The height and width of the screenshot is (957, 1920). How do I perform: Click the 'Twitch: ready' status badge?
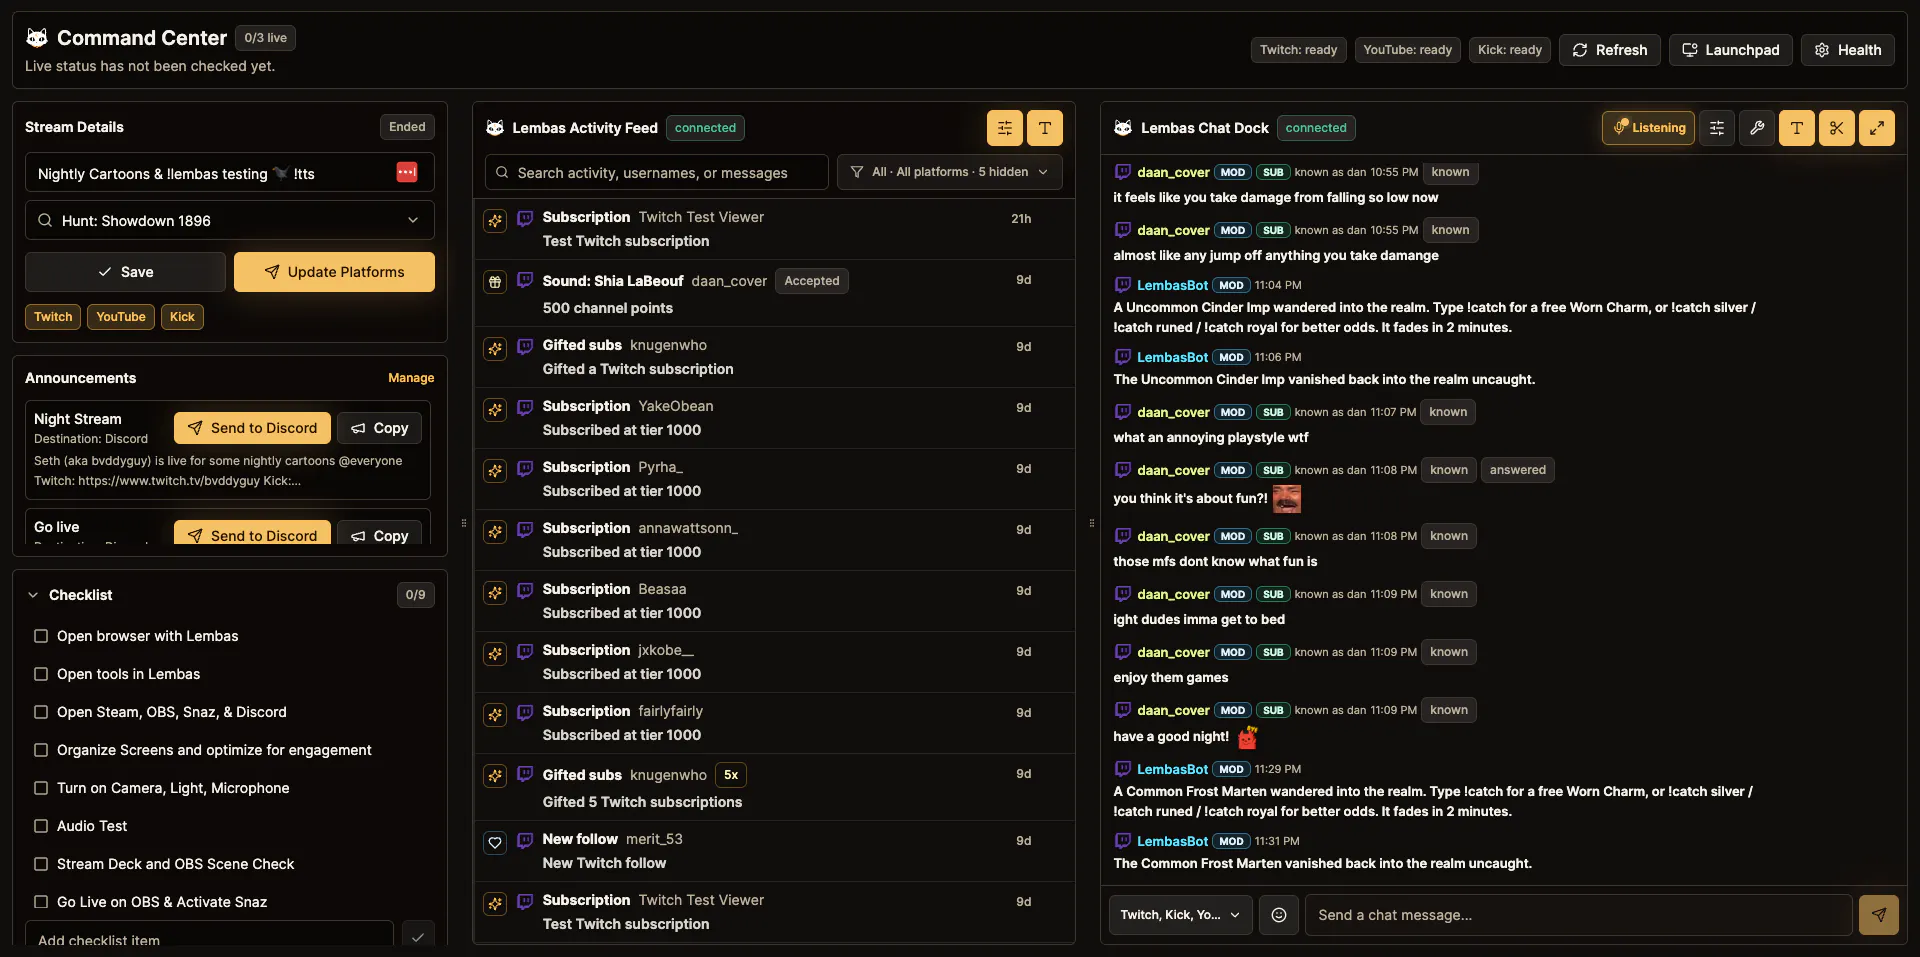coord(1298,50)
